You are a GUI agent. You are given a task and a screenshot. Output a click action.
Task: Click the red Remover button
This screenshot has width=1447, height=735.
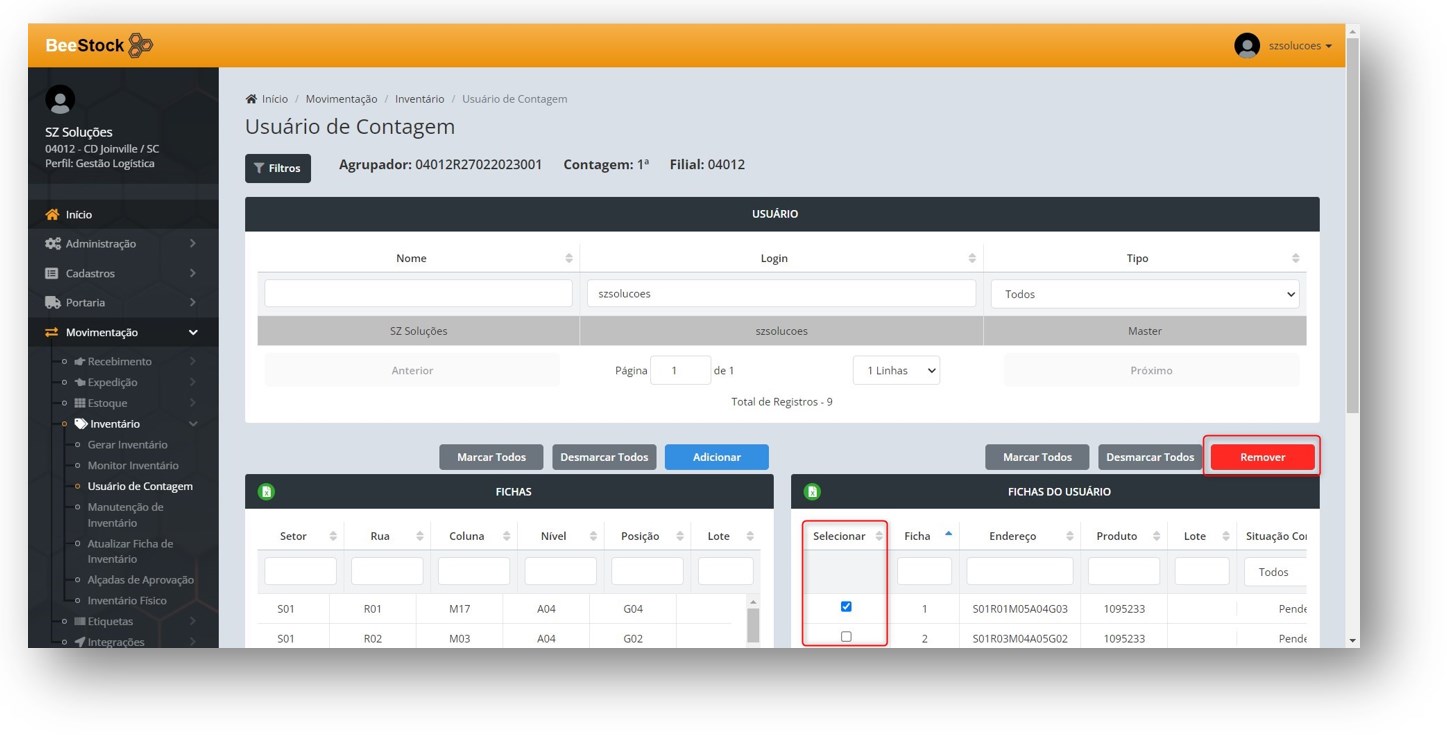tap(1262, 457)
